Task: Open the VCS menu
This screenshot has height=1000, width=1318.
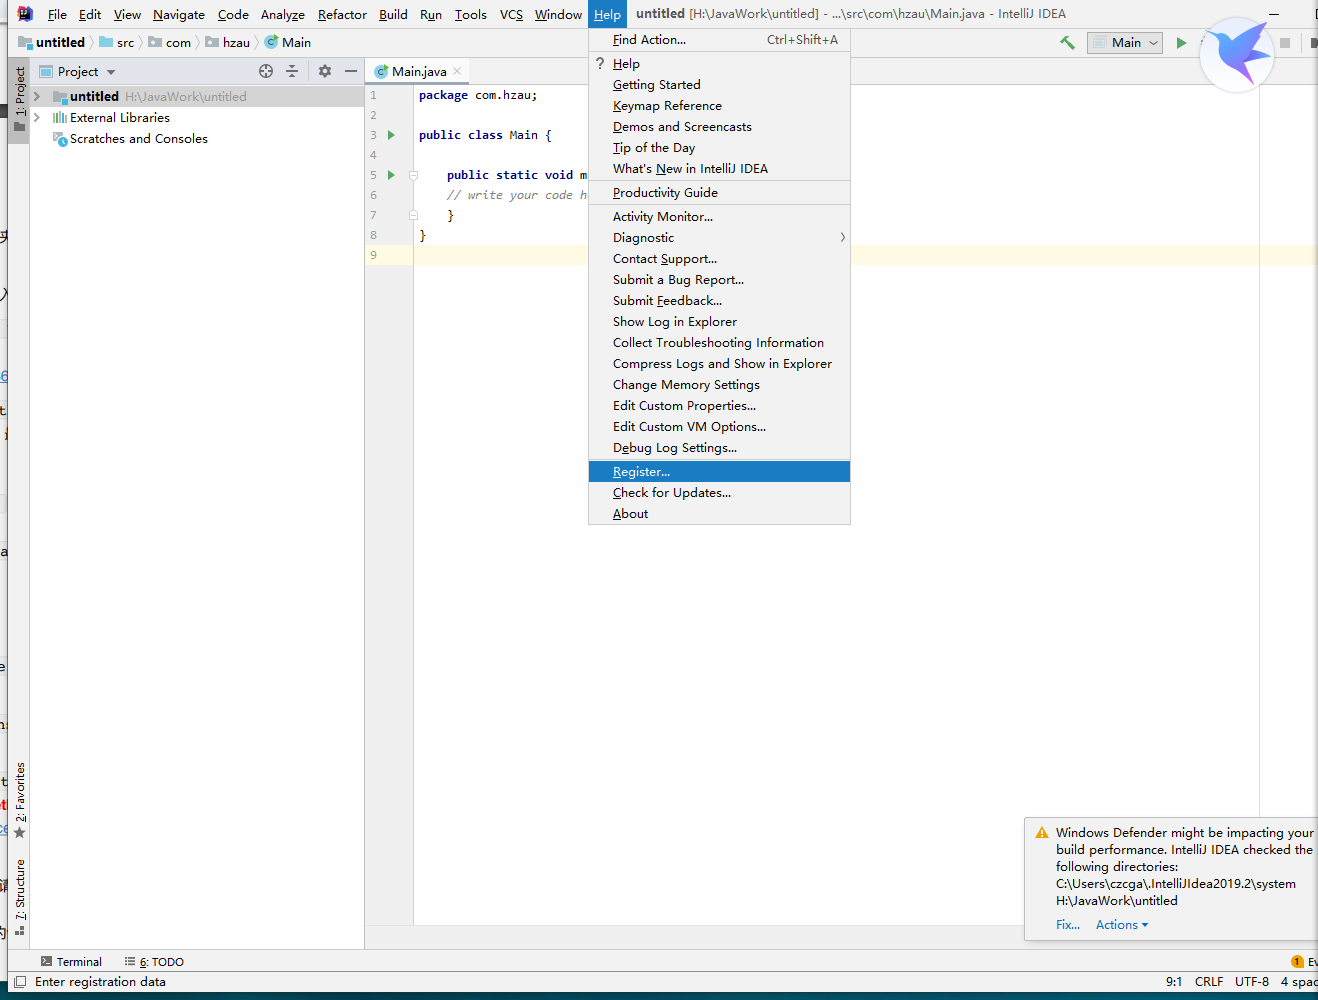Action: (511, 15)
